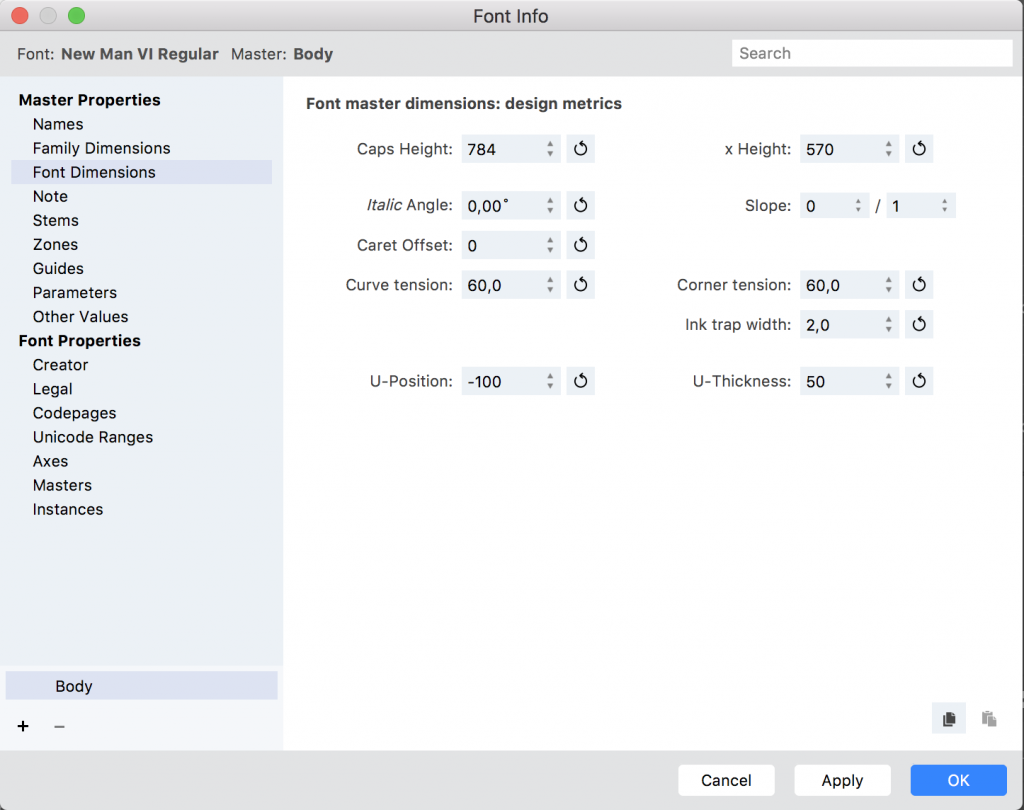Add a new master with plus button
The image size is (1024, 810).
[23, 726]
